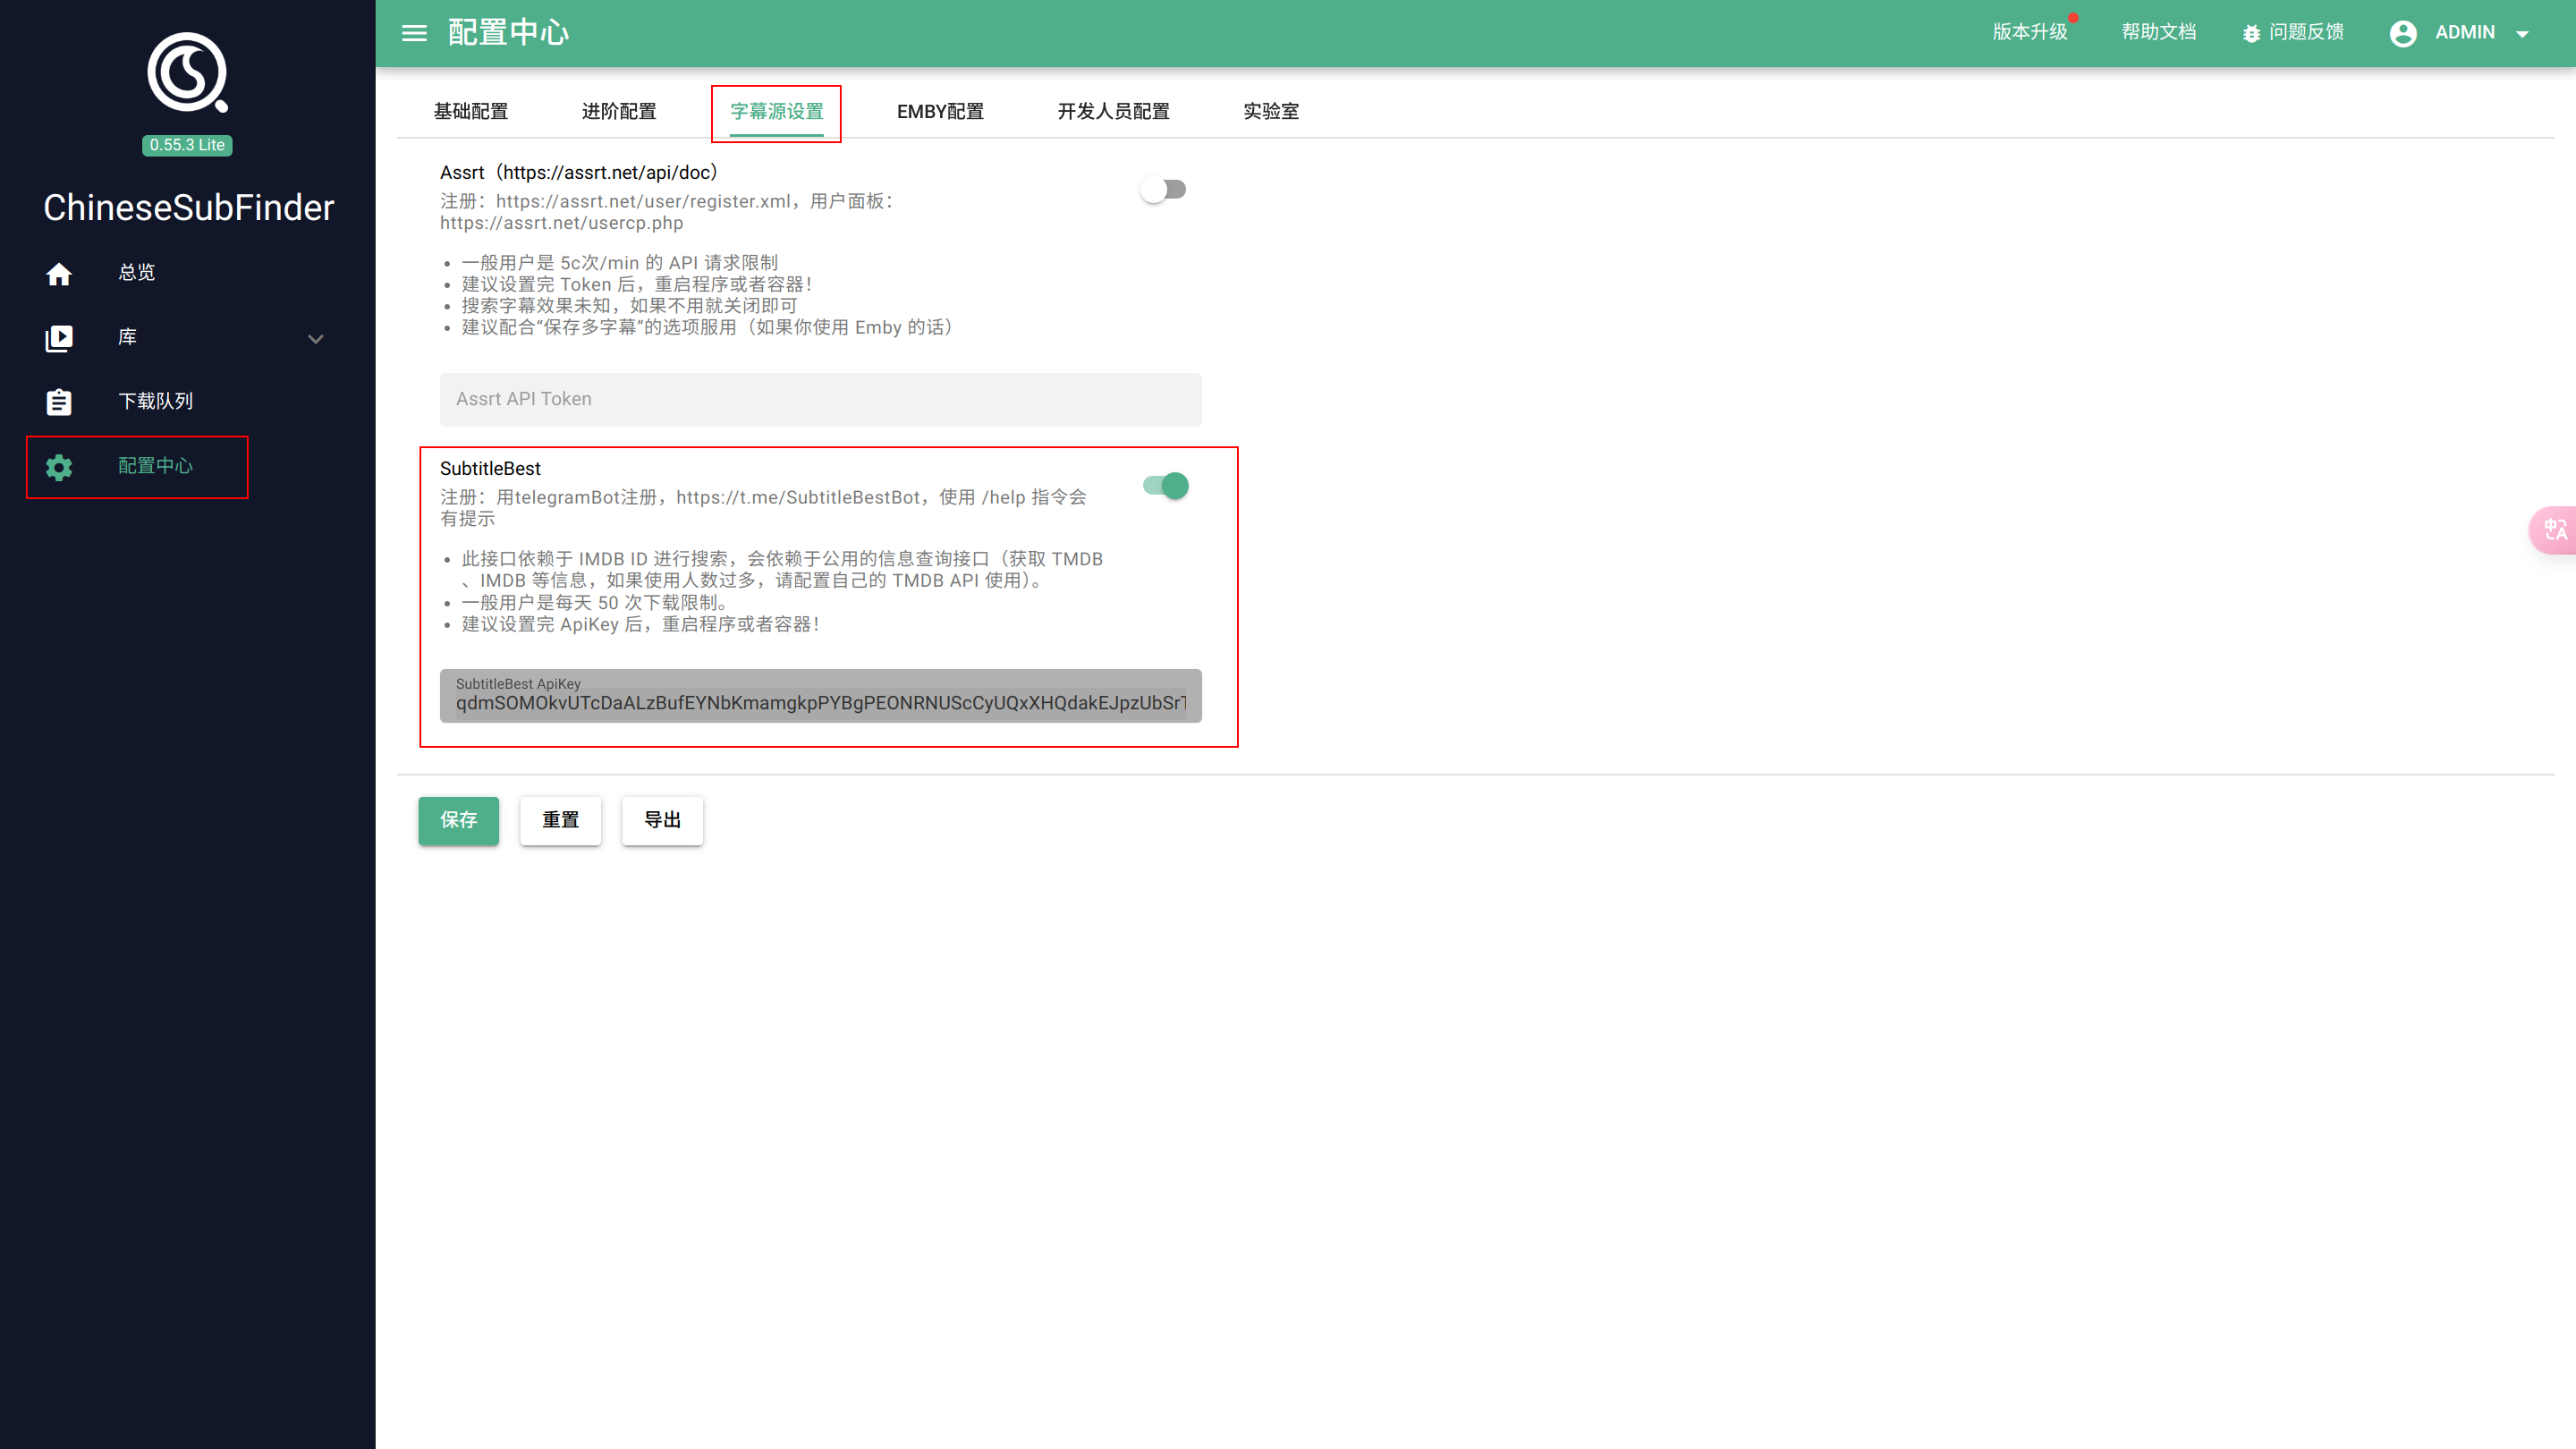Open the 实验室 tab
Viewport: 2576px width, 1449px height.
[1271, 111]
